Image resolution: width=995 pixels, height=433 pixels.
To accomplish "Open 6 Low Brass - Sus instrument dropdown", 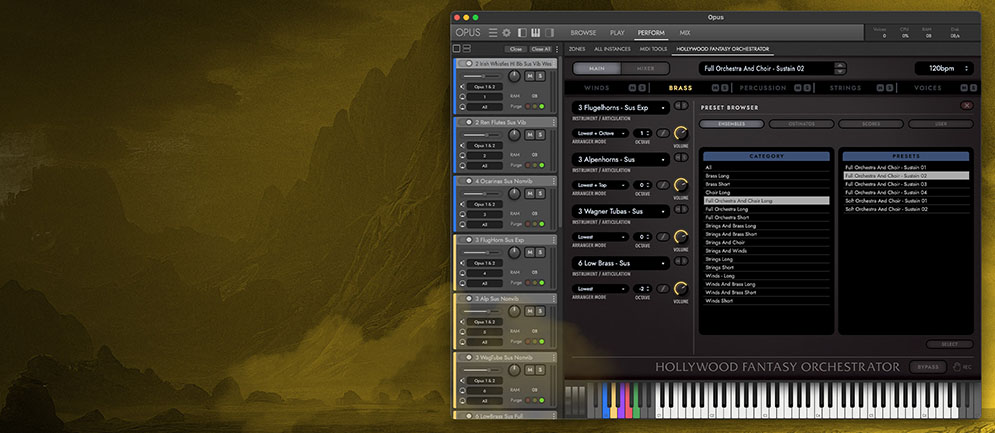I will tap(621, 263).
